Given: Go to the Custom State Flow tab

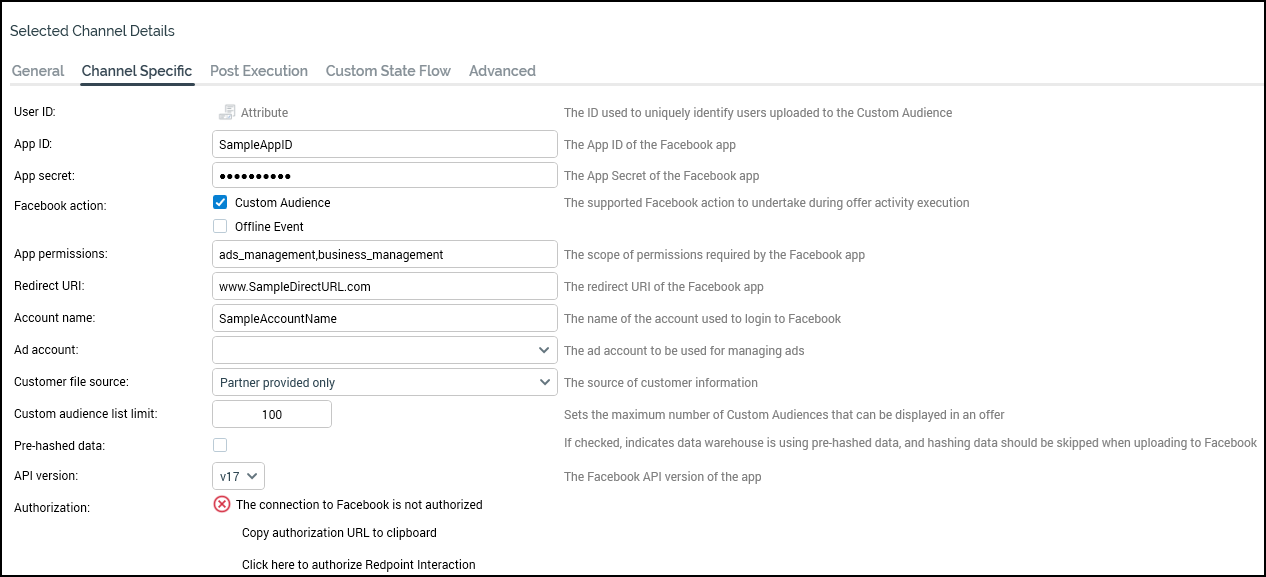Looking at the screenshot, I should pyautogui.click(x=388, y=71).
